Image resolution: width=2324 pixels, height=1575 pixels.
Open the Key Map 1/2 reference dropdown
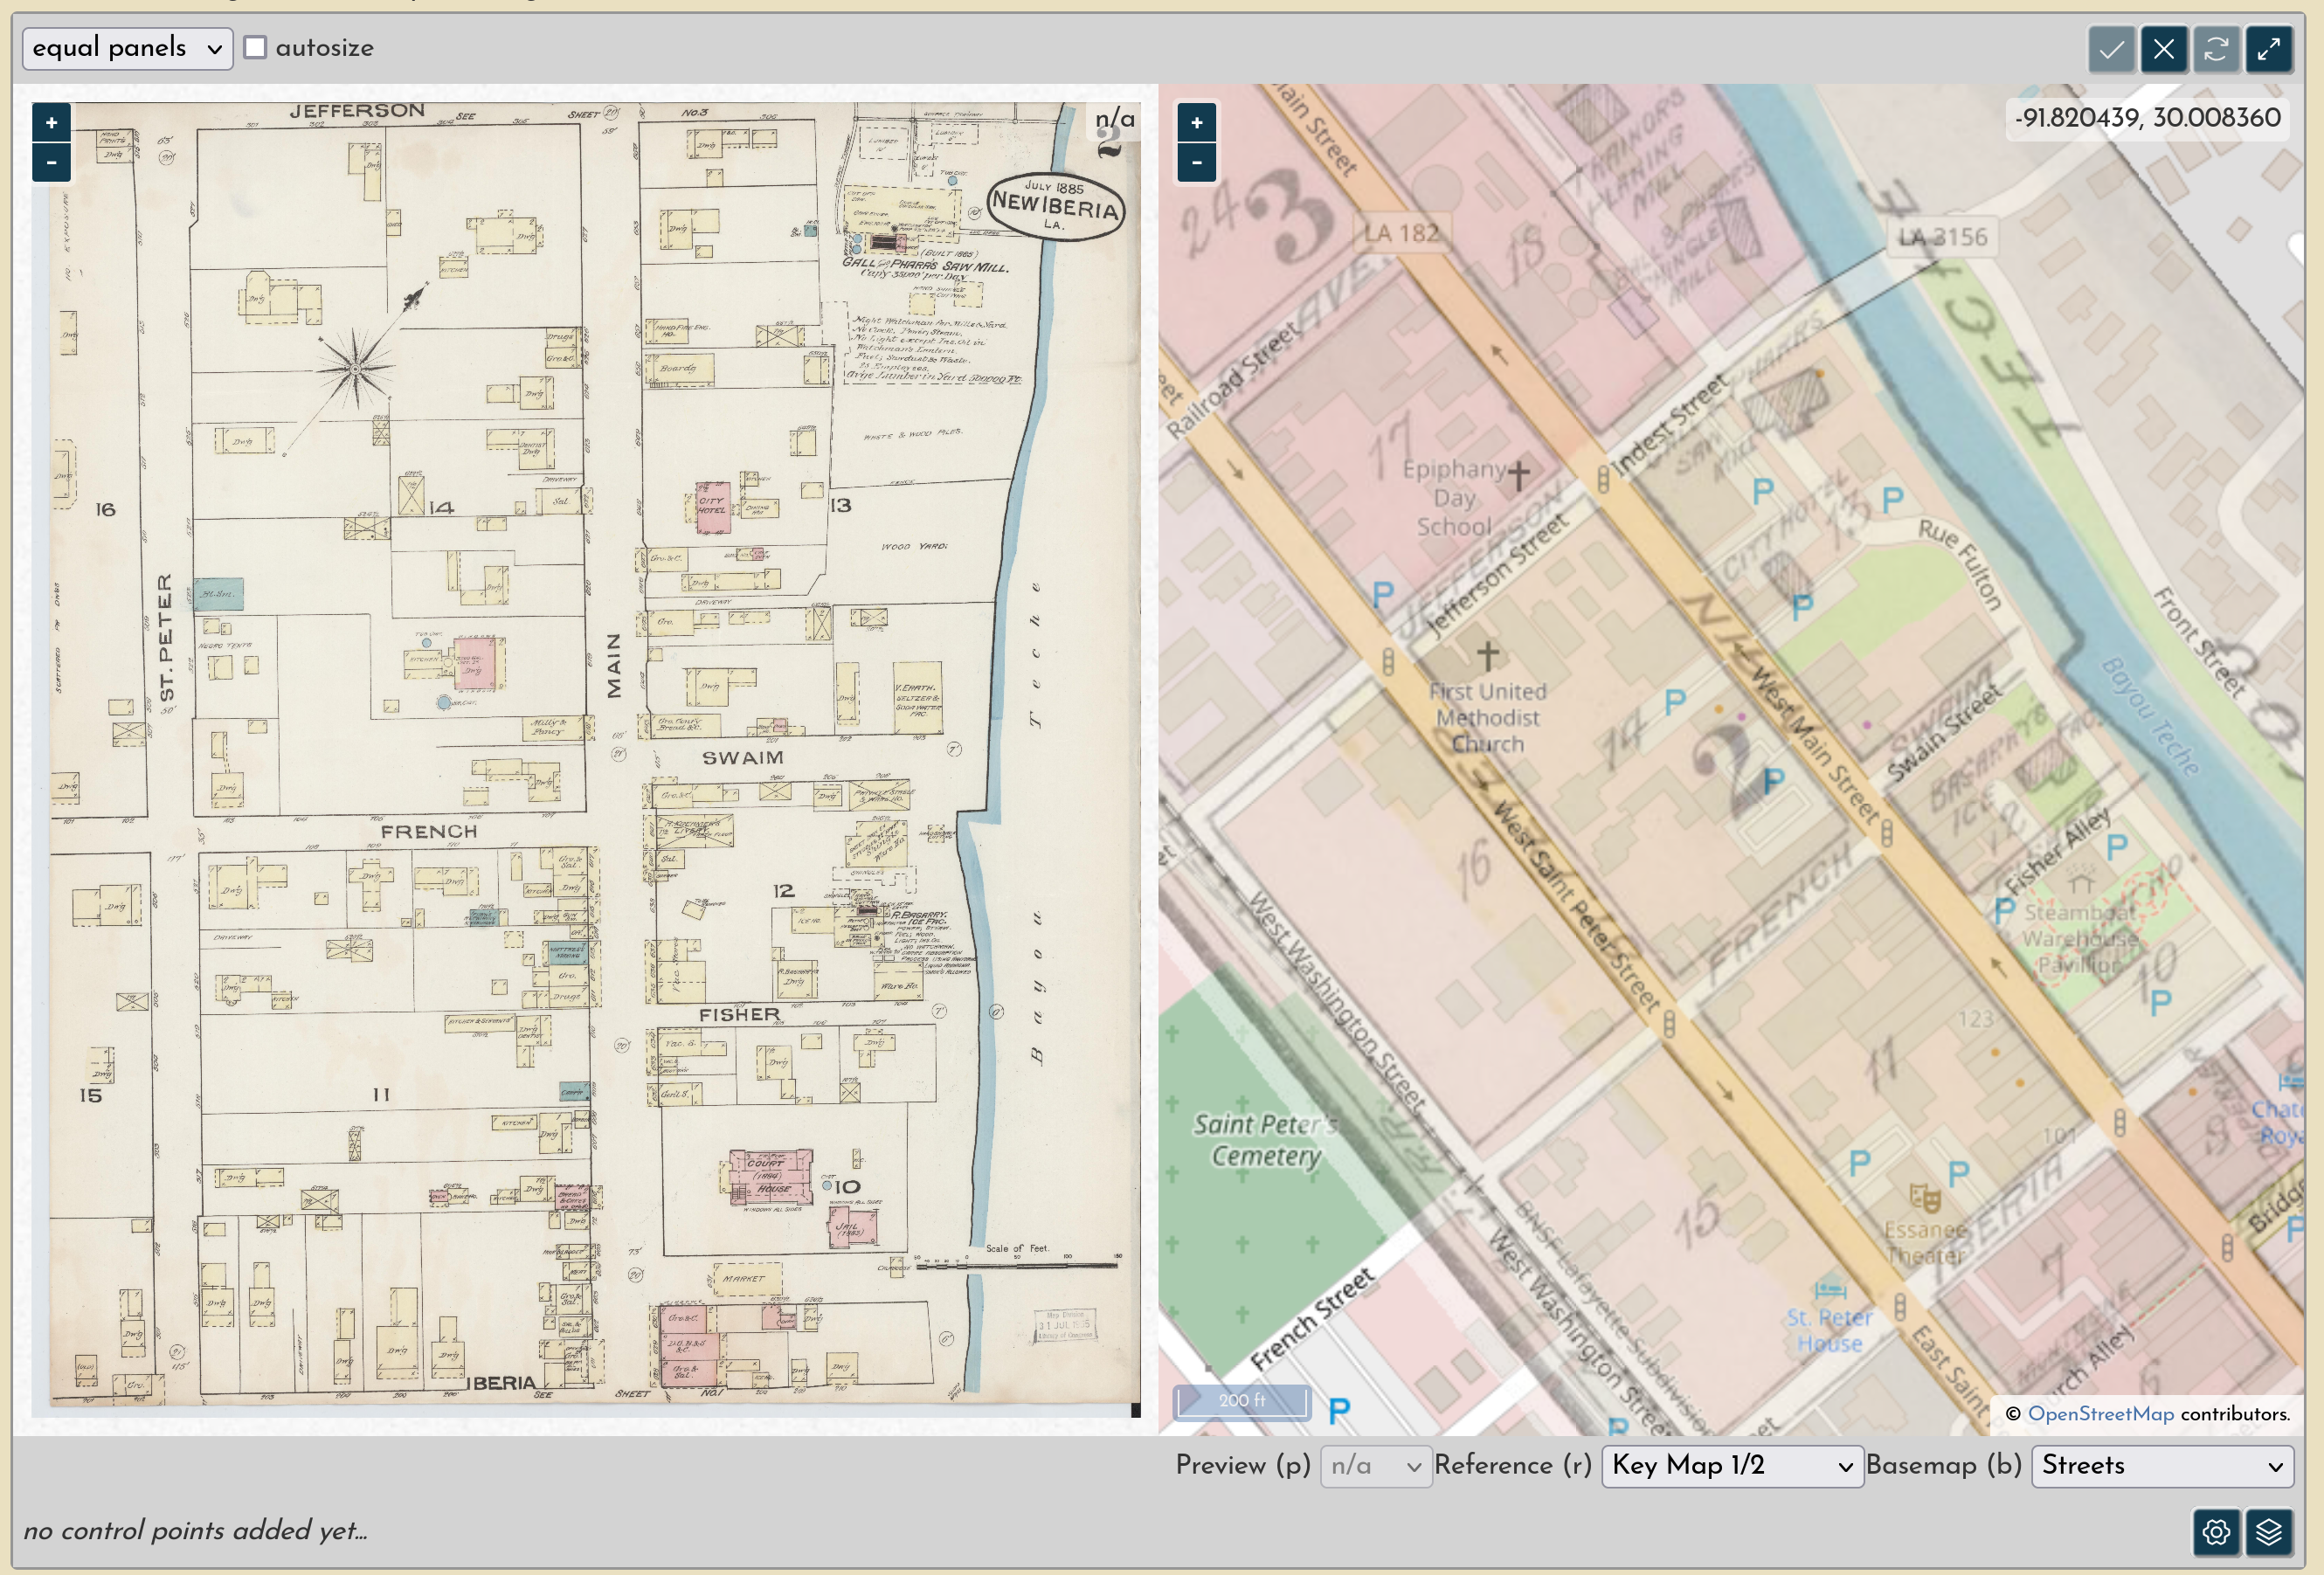1732,1466
